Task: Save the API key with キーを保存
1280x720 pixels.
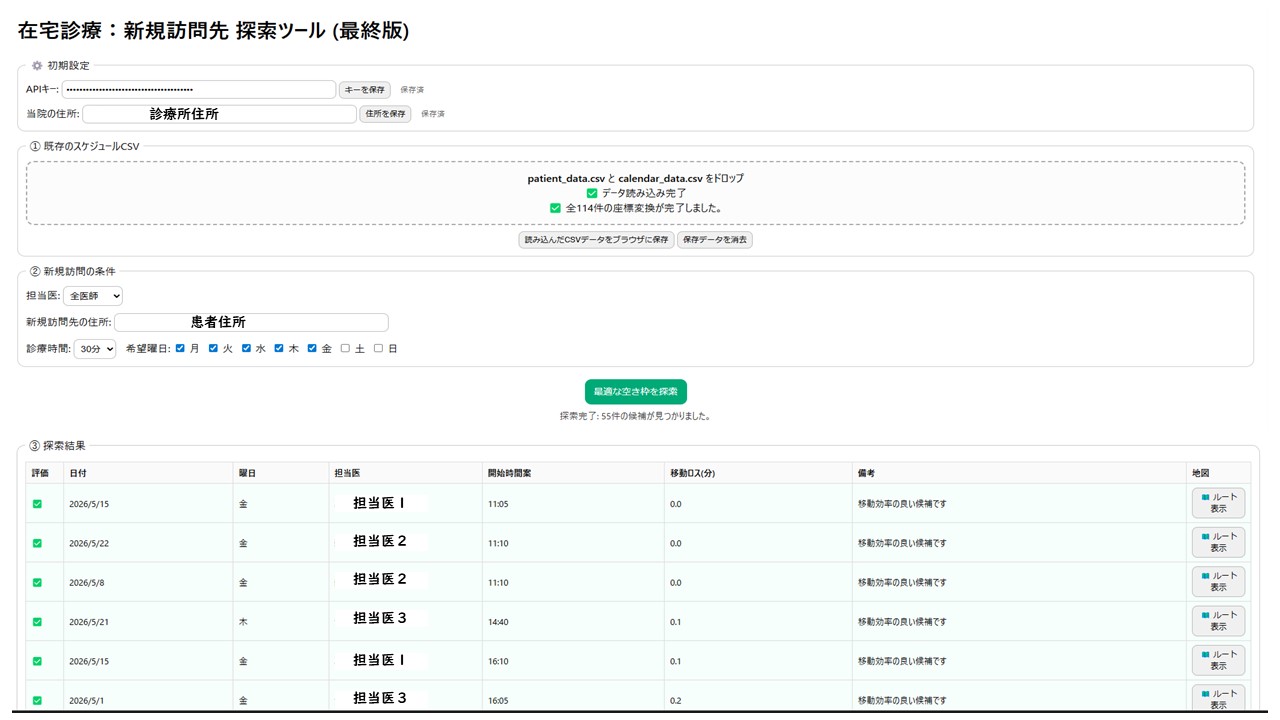Action: click(x=364, y=90)
